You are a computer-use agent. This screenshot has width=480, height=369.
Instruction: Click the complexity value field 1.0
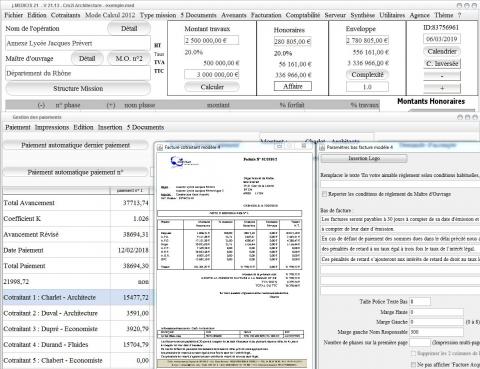367,87
